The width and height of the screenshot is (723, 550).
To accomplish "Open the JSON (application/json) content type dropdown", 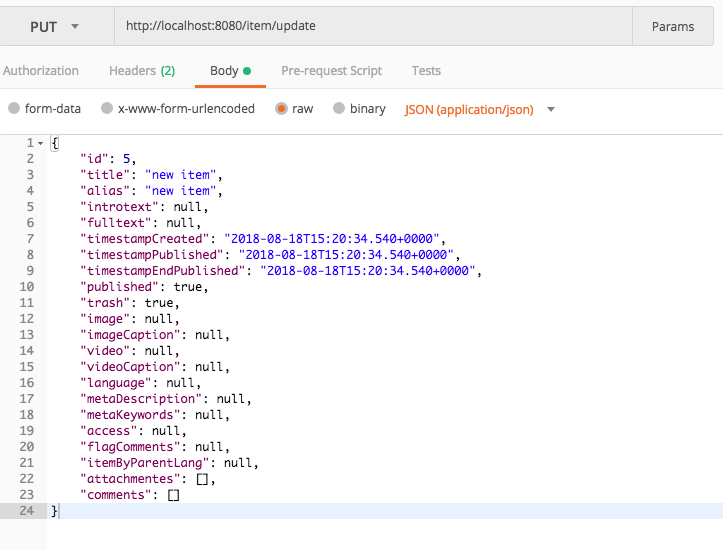I will [480, 110].
